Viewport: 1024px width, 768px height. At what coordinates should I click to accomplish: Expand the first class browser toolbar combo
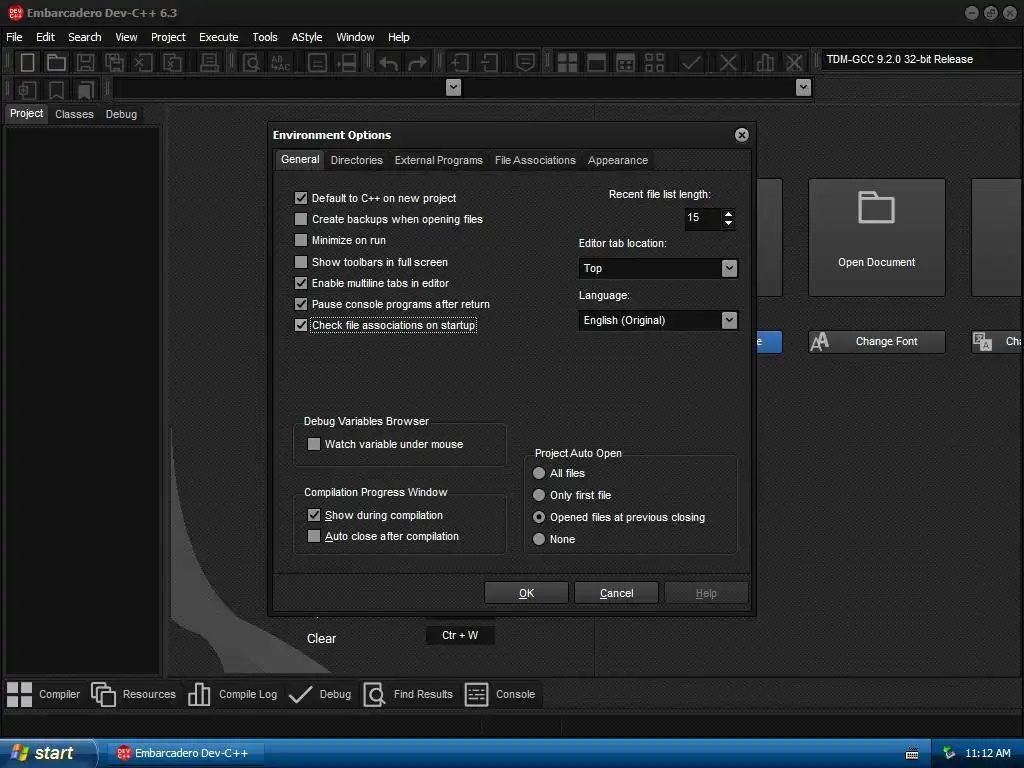453,87
